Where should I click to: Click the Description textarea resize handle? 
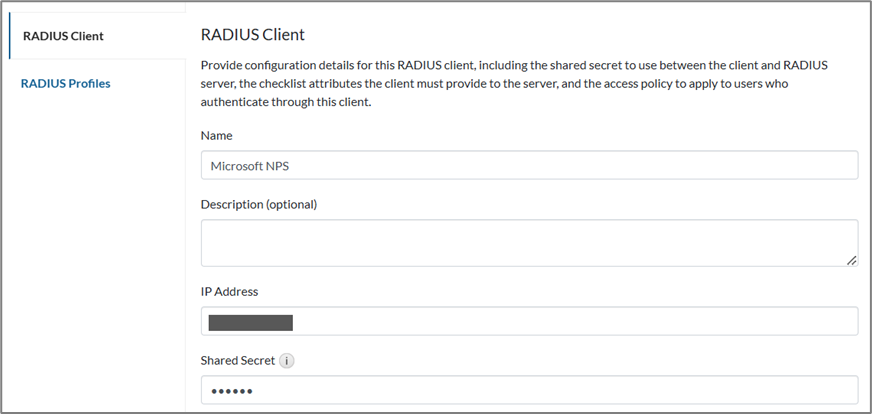(x=851, y=260)
